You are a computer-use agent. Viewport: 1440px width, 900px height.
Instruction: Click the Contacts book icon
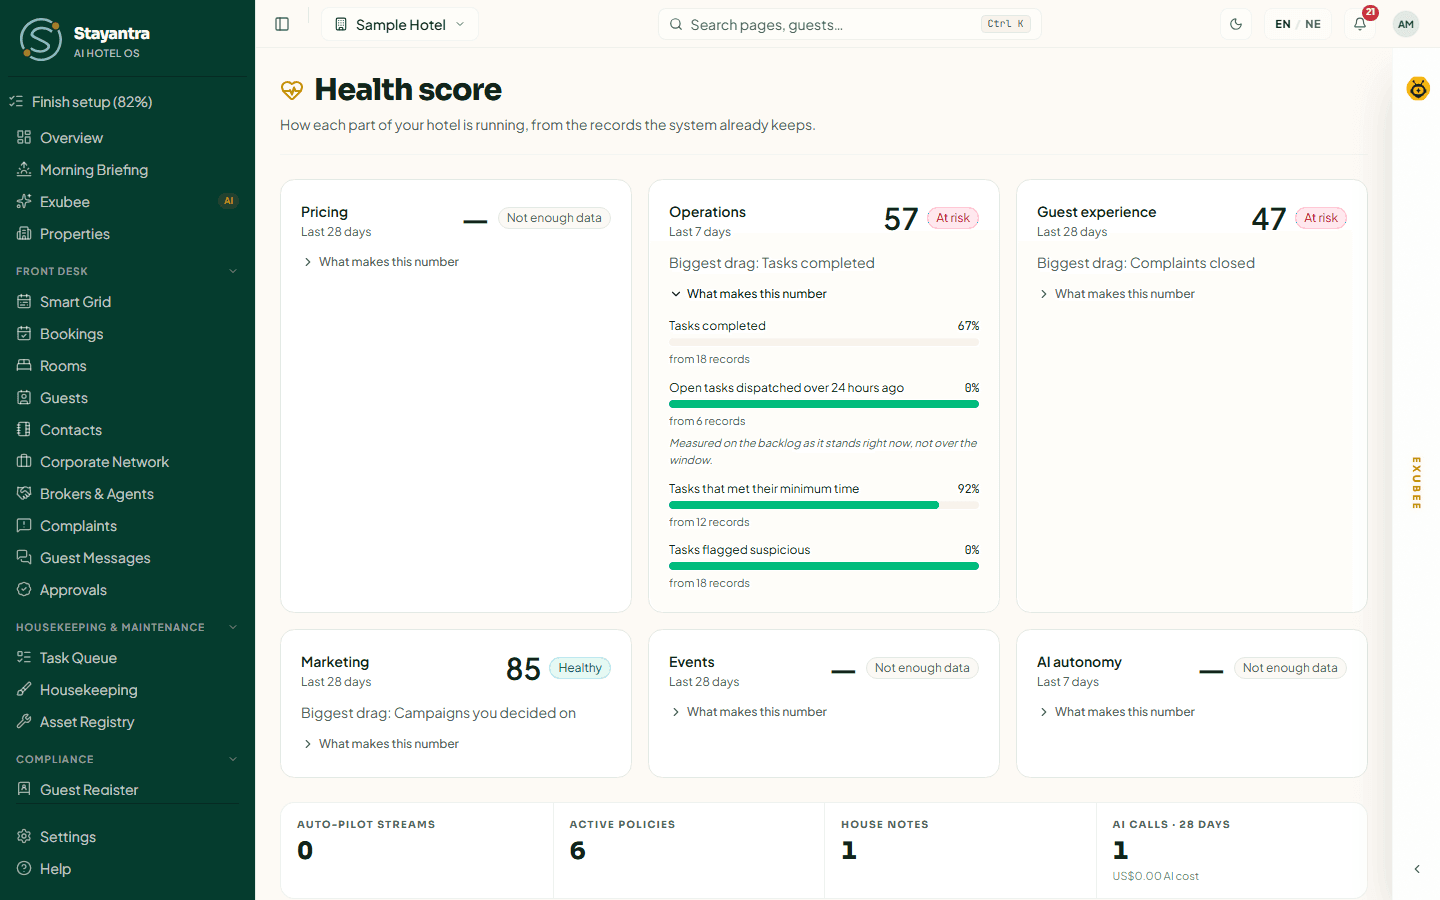[24, 430]
